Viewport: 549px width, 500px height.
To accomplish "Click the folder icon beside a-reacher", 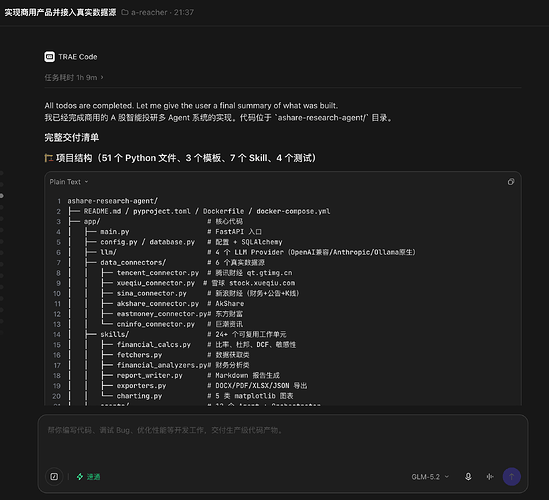I will (x=125, y=12).
